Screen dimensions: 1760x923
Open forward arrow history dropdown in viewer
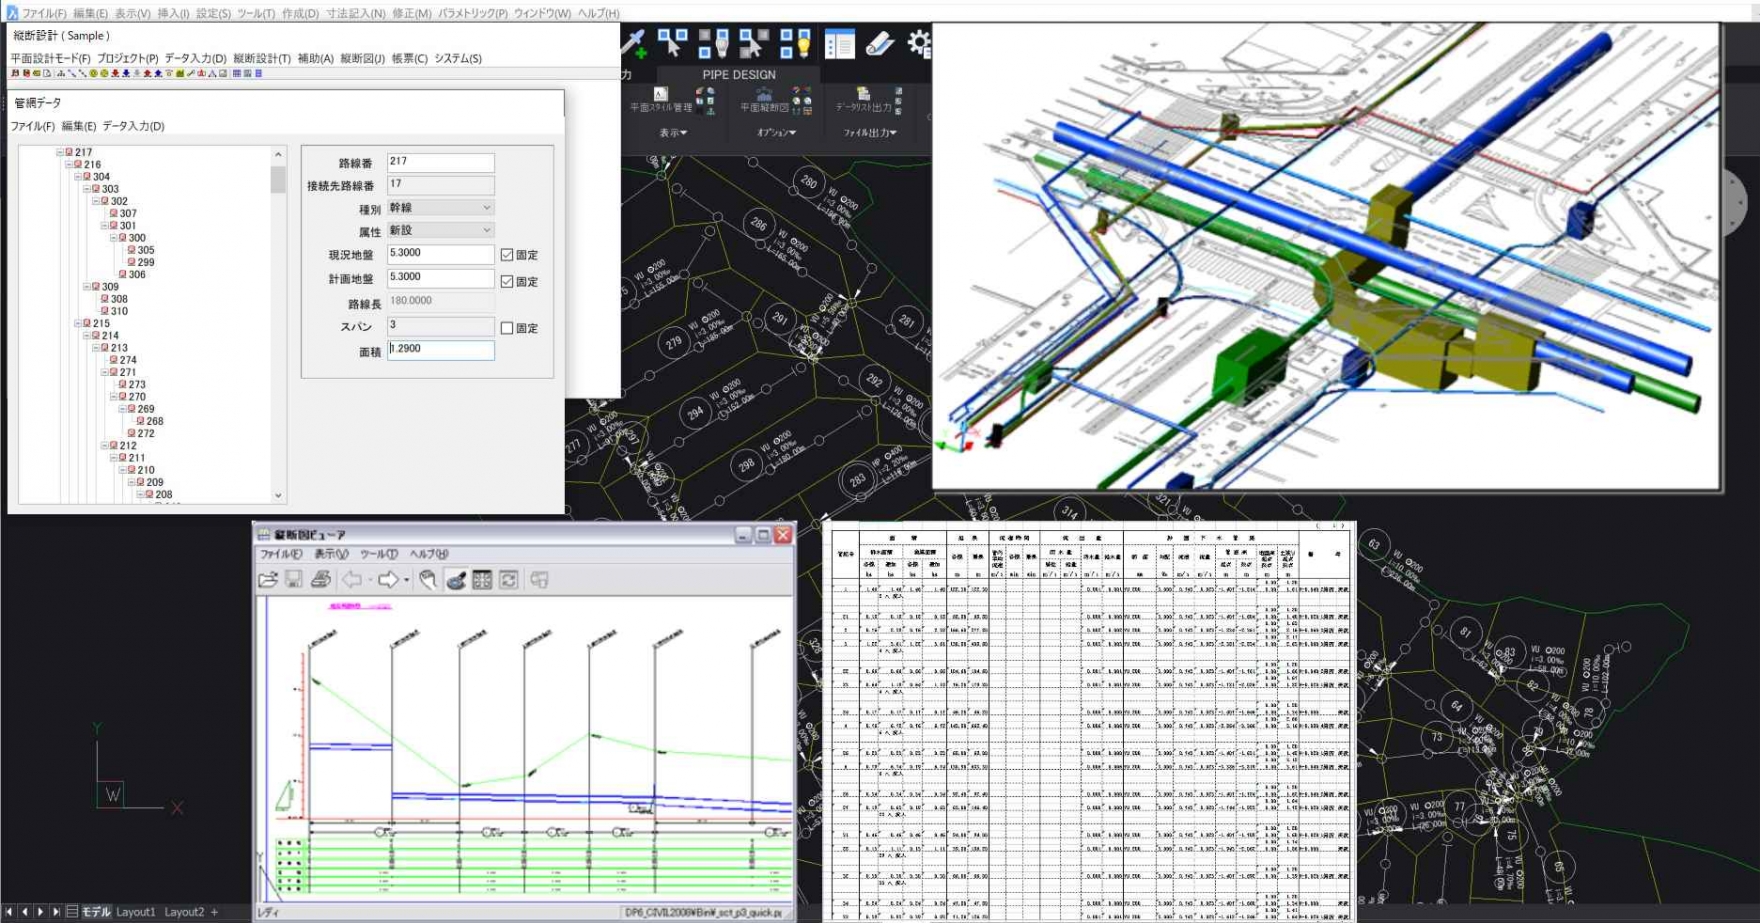tap(406, 580)
